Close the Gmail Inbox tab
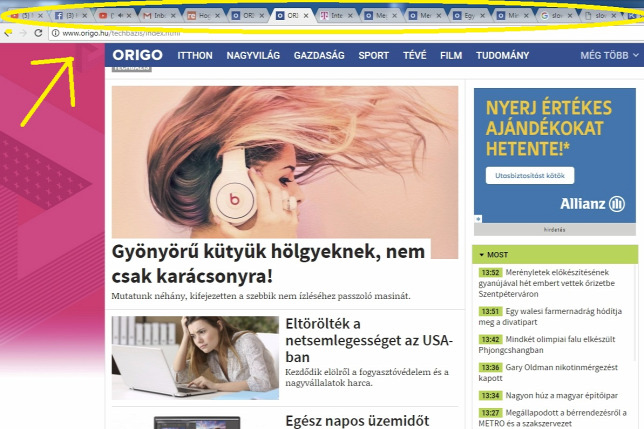Image resolution: width=644 pixels, height=429 pixels. pyautogui.click(x=173, y=15)
